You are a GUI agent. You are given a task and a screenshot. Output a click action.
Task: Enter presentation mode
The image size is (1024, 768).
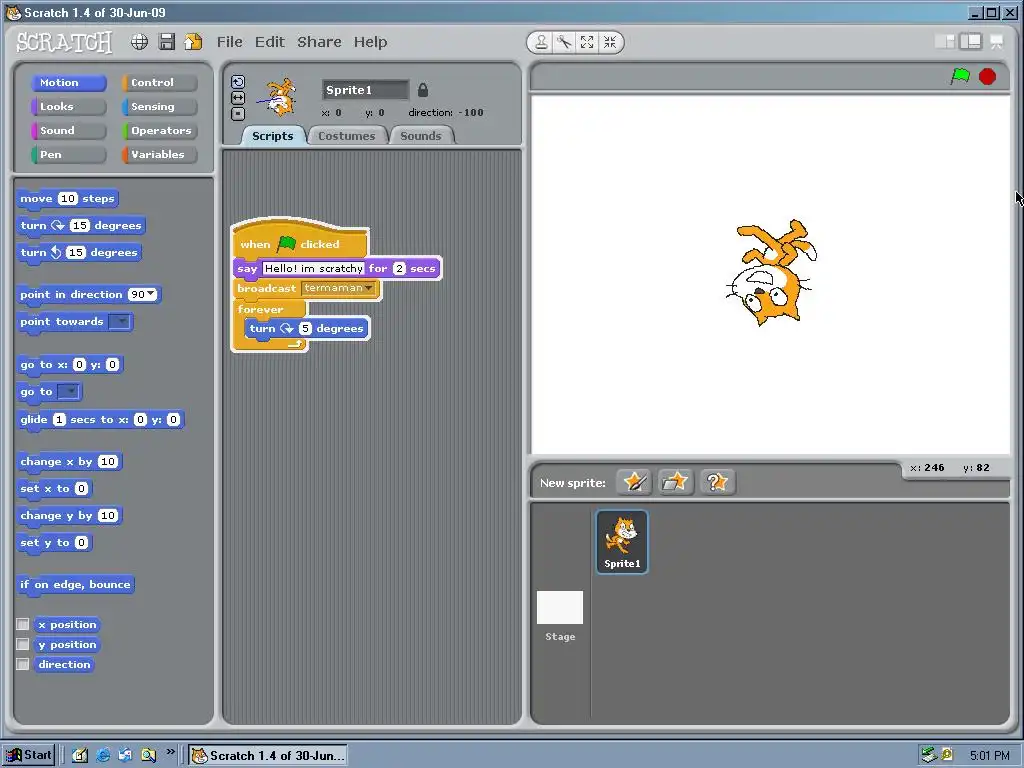pos(997,42)
